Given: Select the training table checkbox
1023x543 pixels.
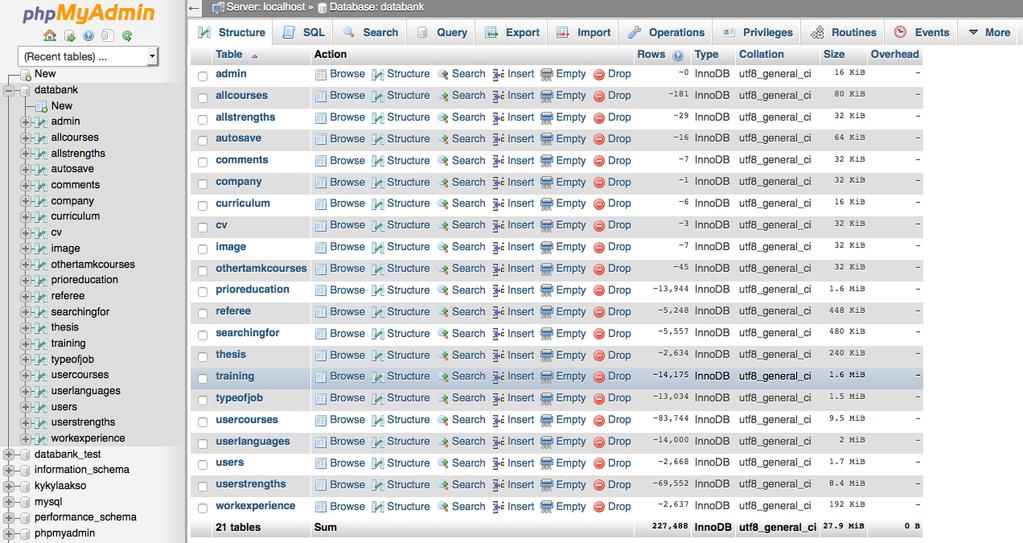Looking at the screenshot, I should pos(203,378).
